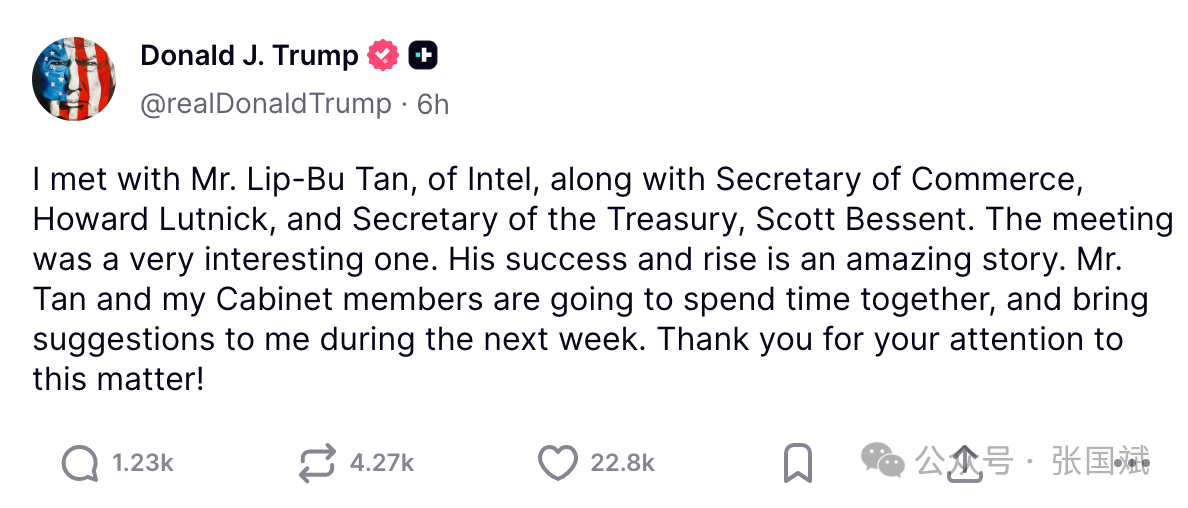The image size is (1188, 508).
Task: Click the share upload icon
Action: click(x=965, y=464)
